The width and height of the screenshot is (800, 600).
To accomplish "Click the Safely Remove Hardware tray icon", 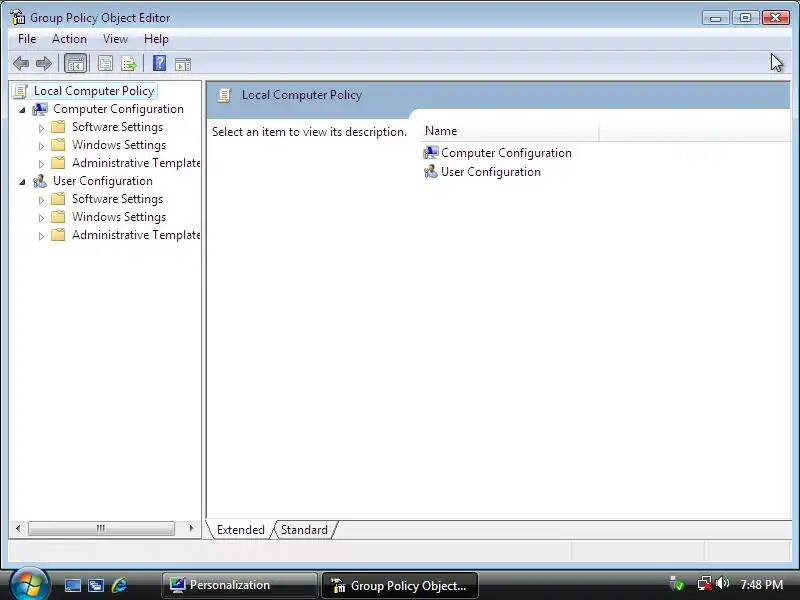I will tap(677, 583).
